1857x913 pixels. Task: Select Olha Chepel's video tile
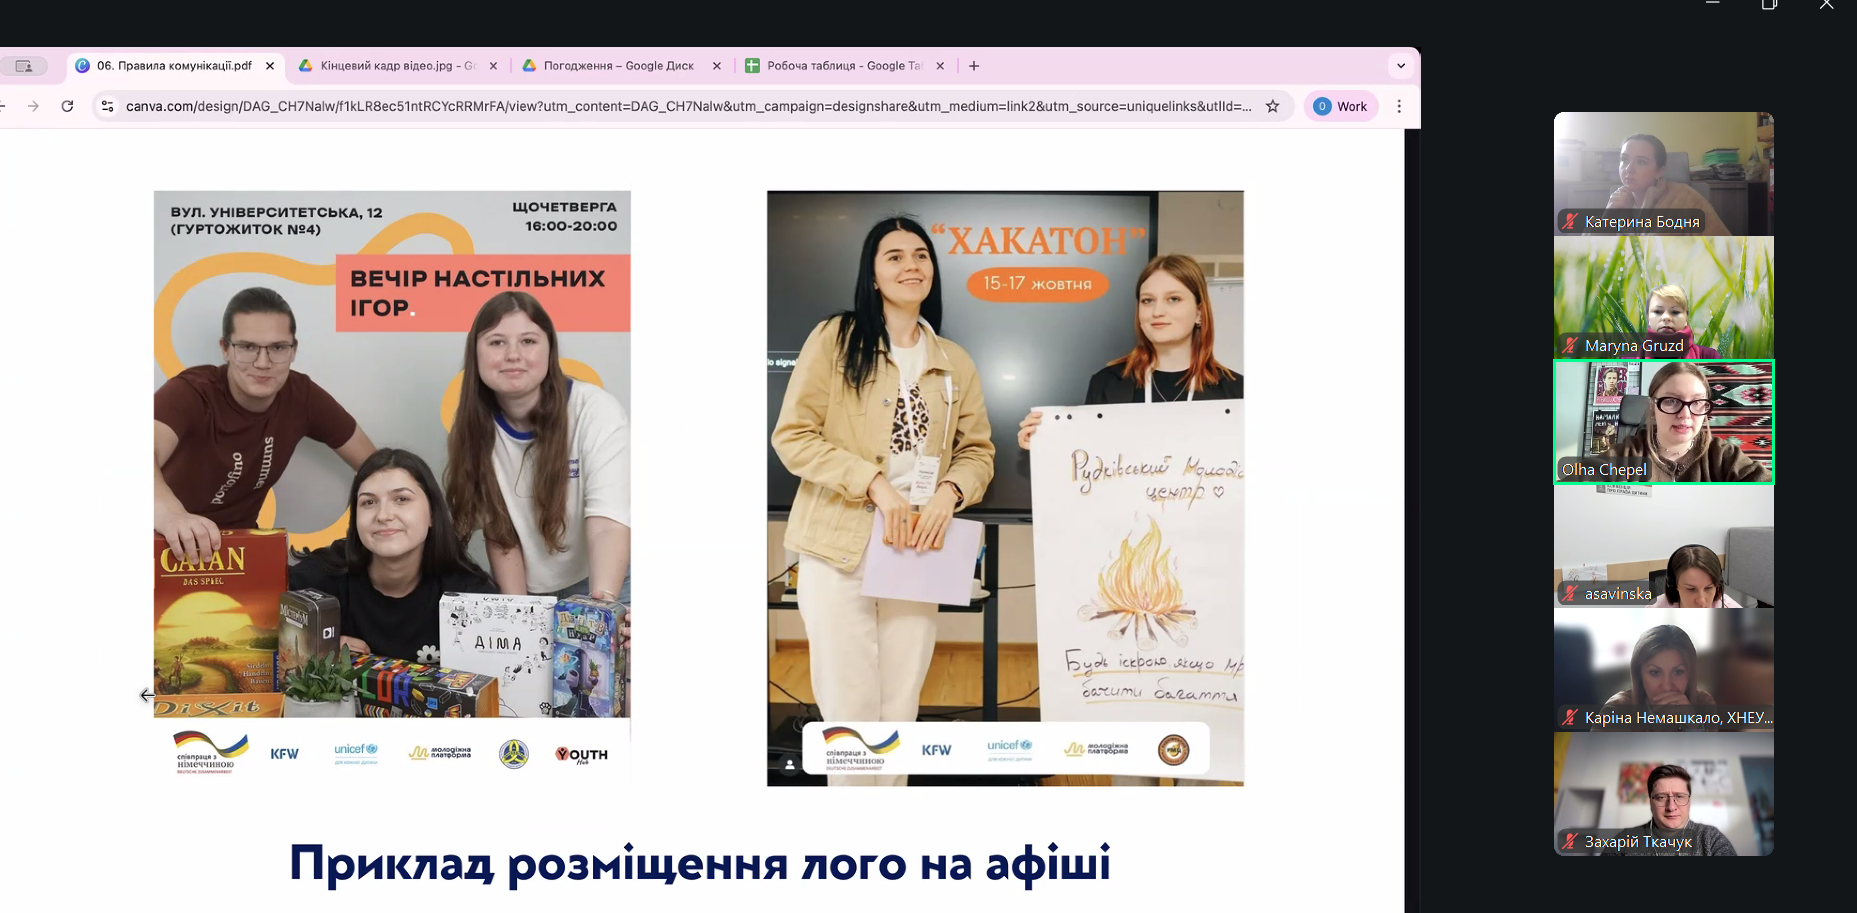(x=1663, y=422)
